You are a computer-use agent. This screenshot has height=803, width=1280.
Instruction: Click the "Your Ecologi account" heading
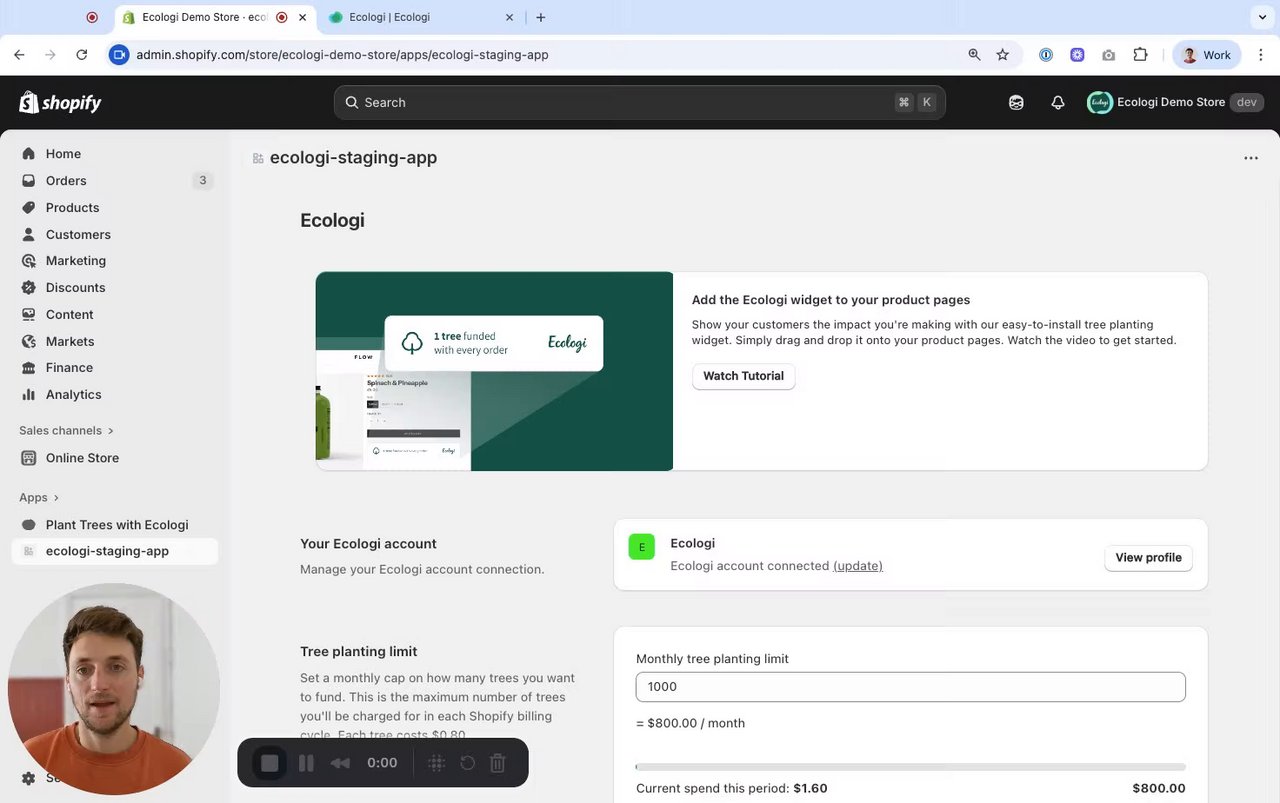368,544
